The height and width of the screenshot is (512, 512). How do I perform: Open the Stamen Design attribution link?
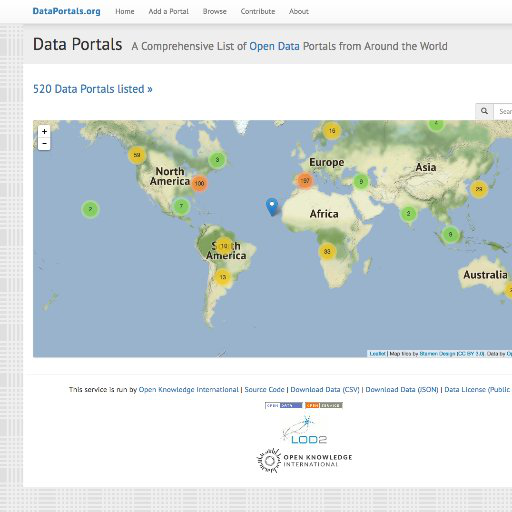pyautogui.click(x=437, y=354)
